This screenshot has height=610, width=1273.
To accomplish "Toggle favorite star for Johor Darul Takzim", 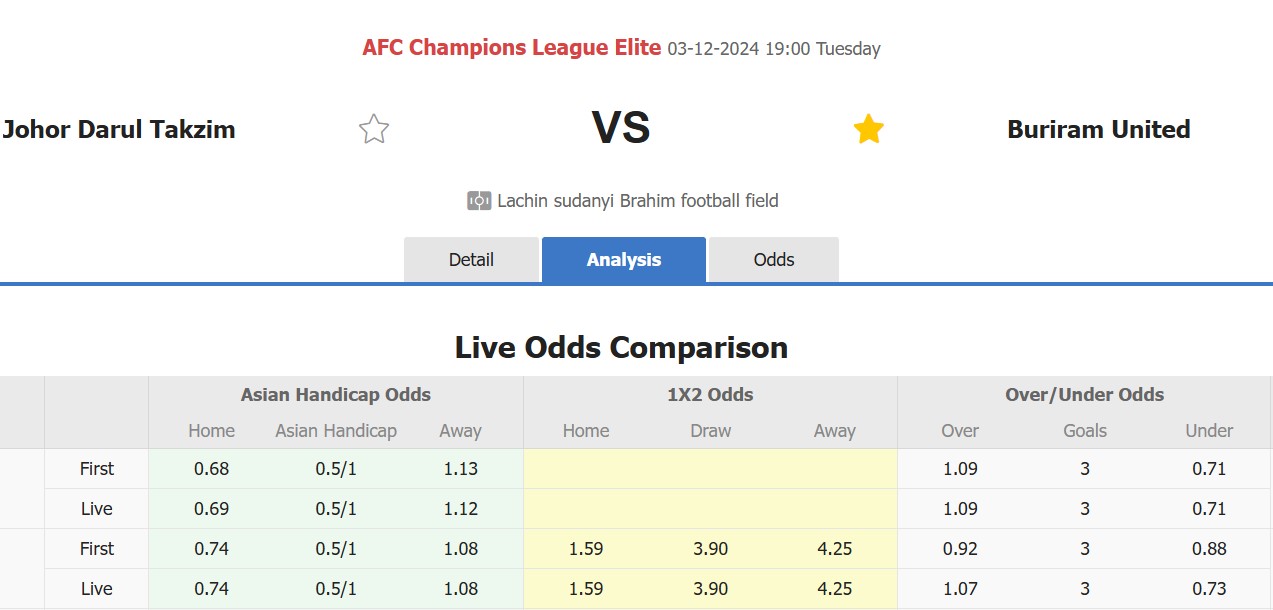I will click(374, 129).
